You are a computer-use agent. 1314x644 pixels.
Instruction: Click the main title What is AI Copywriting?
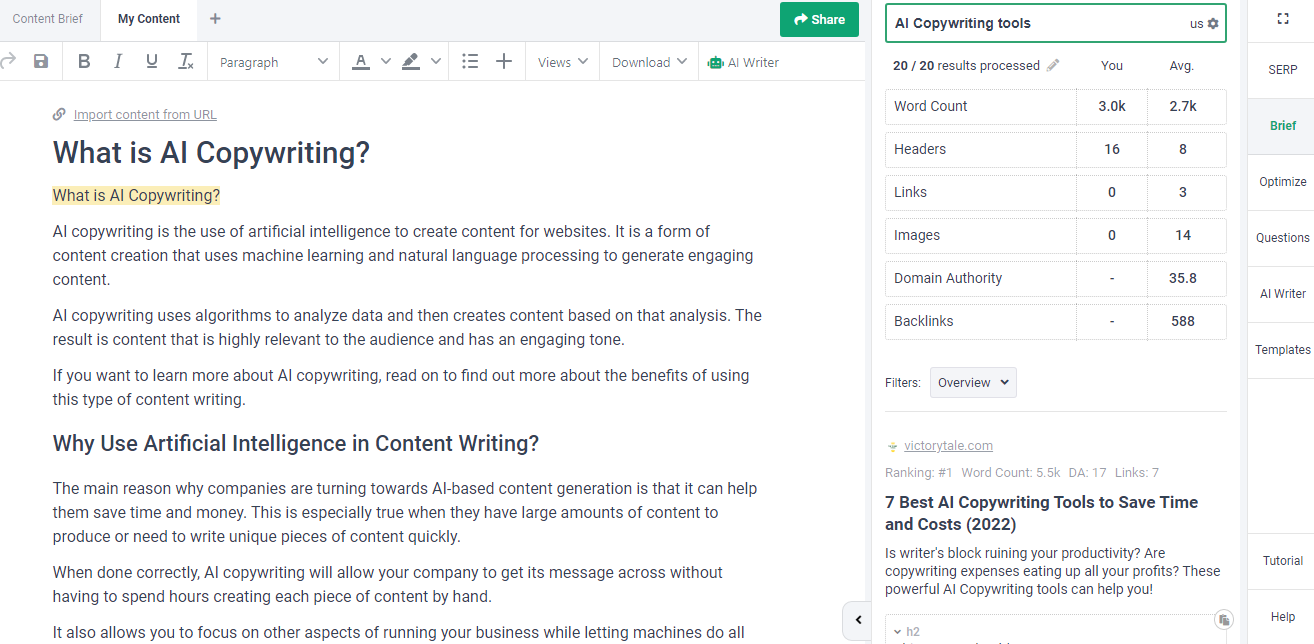click(x=211, y=153)
